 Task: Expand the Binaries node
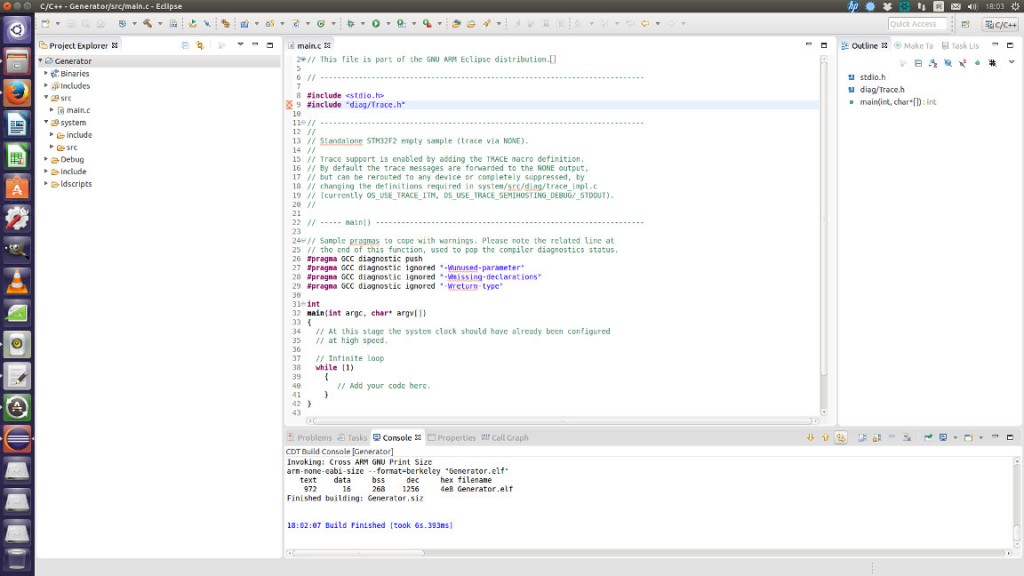coord(46,73)
